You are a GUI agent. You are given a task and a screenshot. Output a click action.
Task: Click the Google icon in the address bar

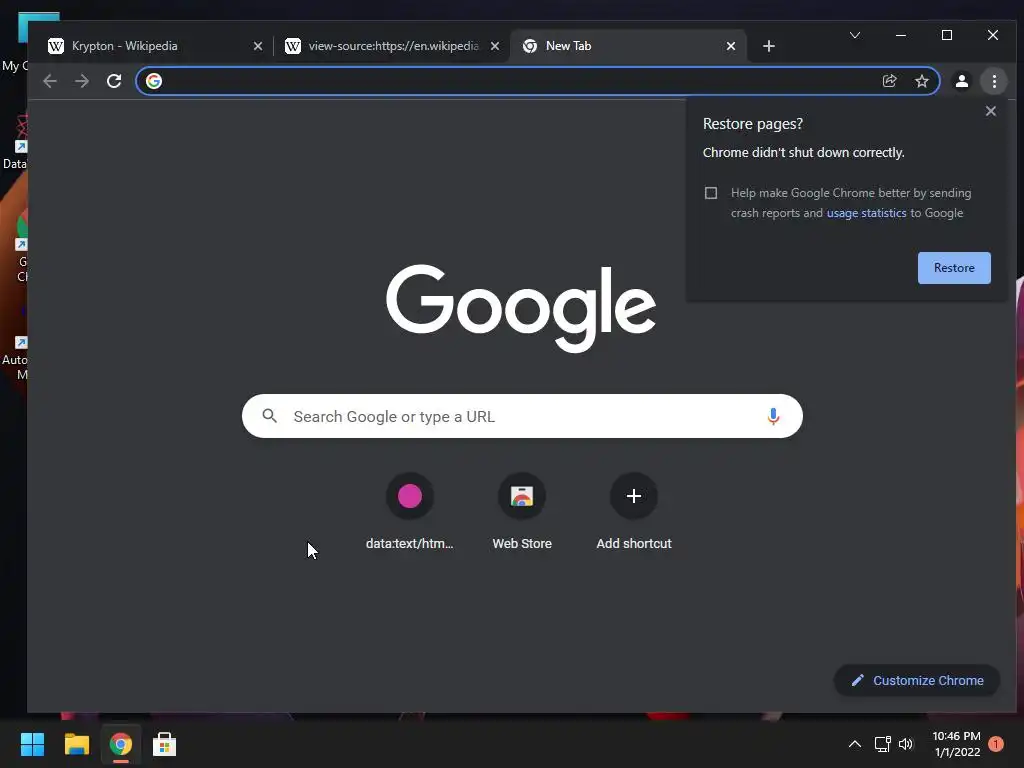tap(154, 81)
